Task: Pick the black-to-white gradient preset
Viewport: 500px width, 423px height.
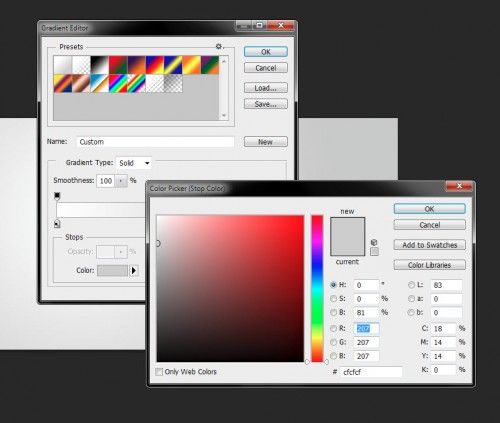Action: coord(99,65)
